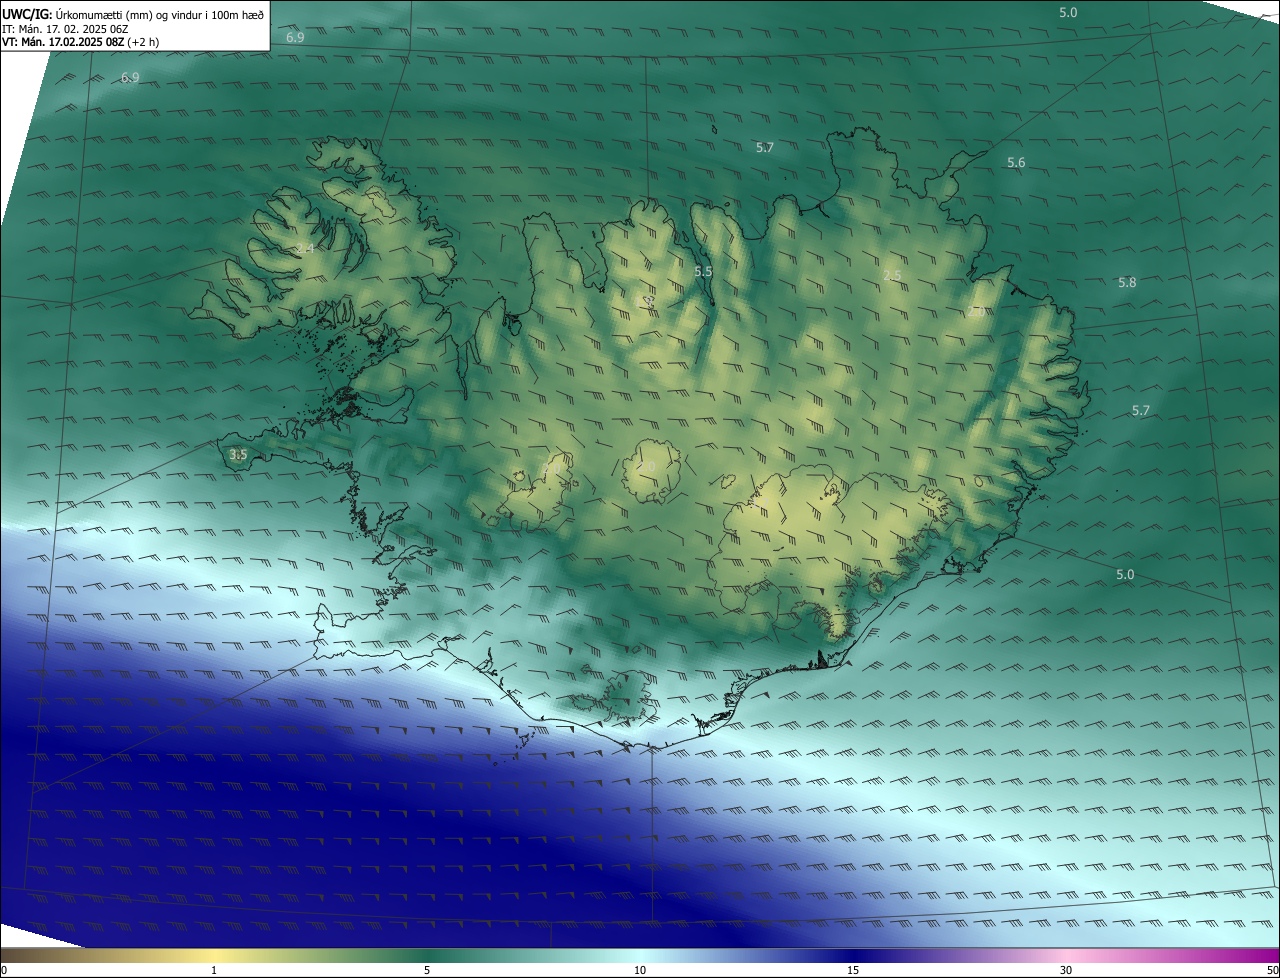Click the '30' label on the color scale
The image size is (1280, 978).
coord(1066,970)
